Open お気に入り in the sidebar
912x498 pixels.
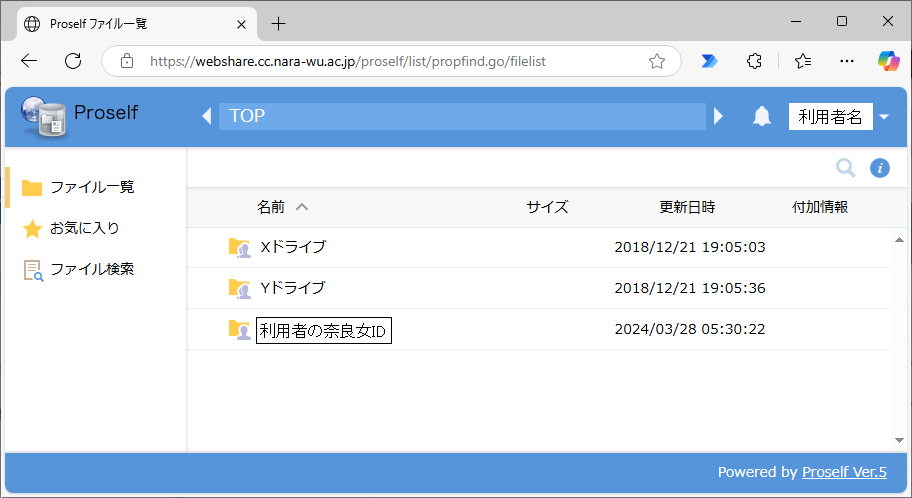pos(85,228)
